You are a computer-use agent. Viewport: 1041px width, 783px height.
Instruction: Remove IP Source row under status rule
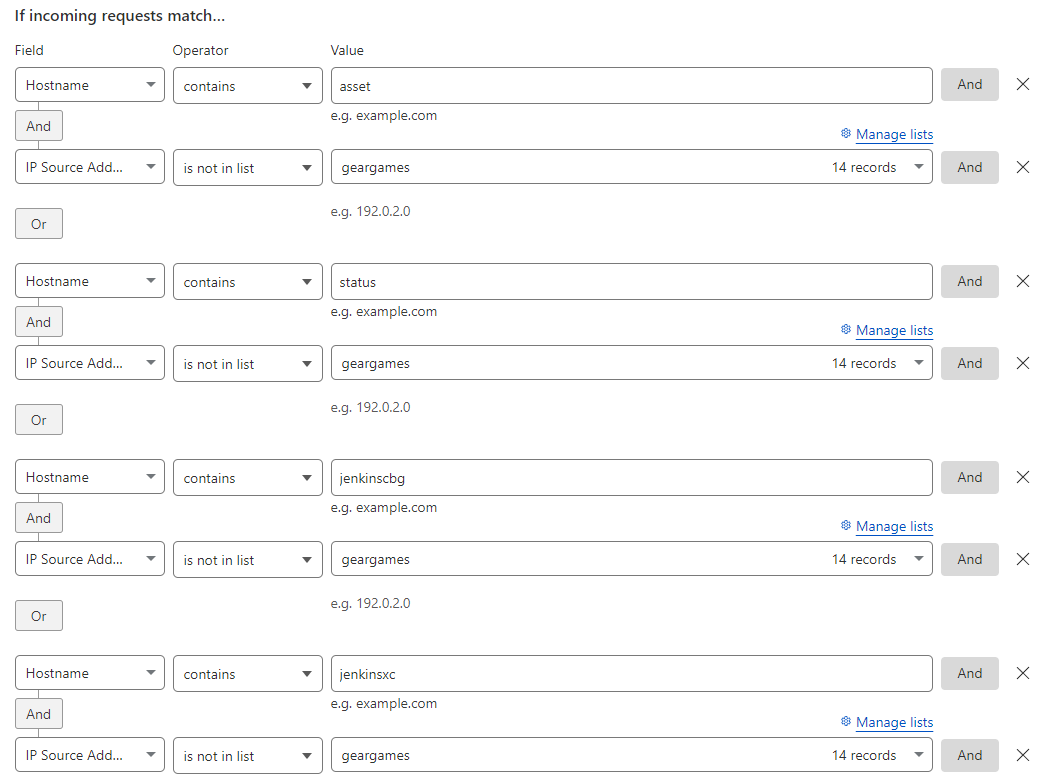click(x=1022, y=363)
